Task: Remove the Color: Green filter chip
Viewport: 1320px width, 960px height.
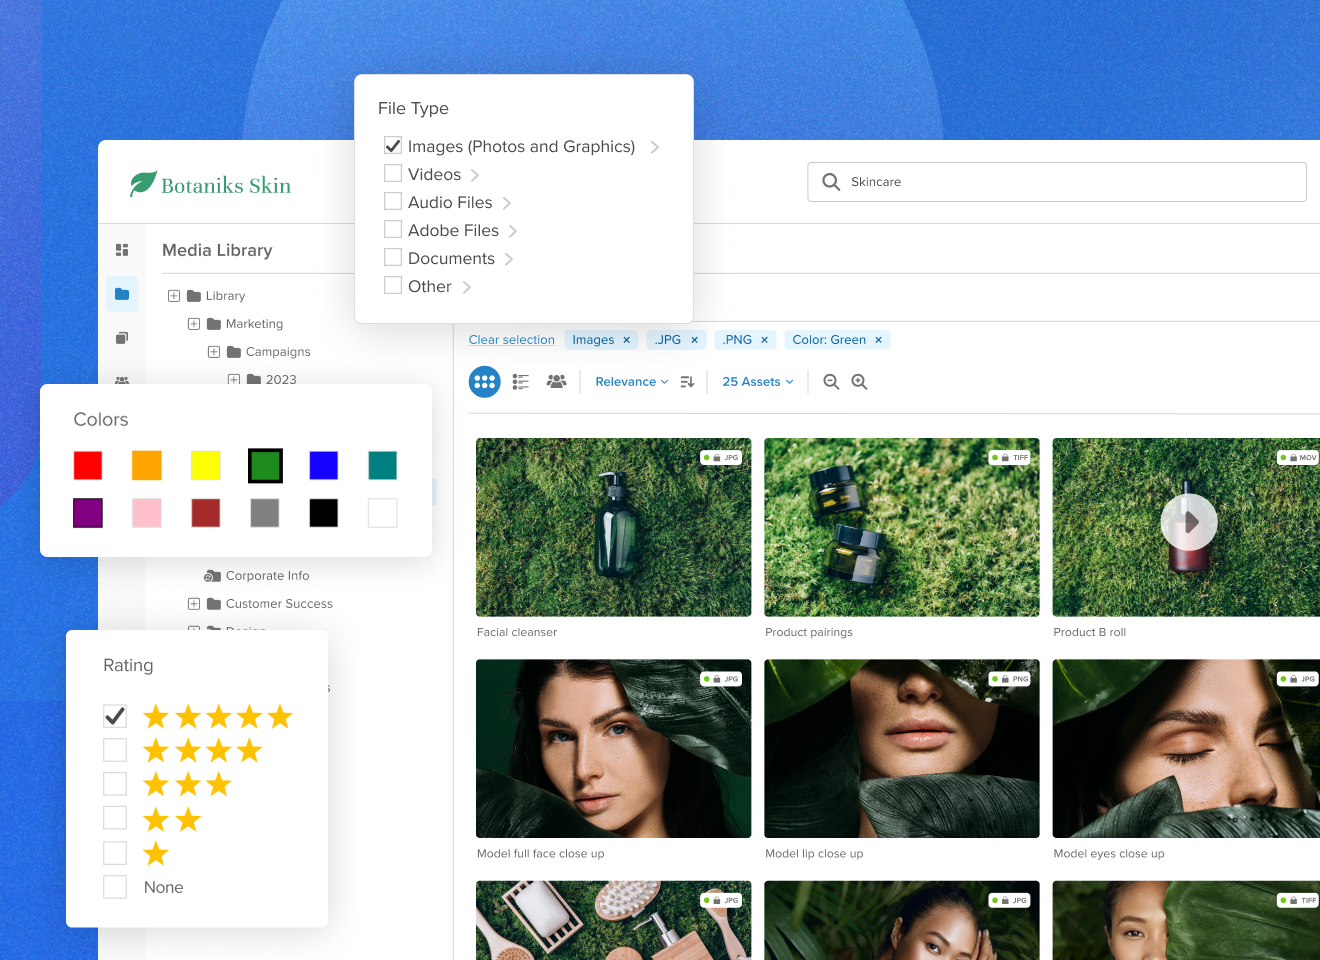Action: [x=879, y=340]
